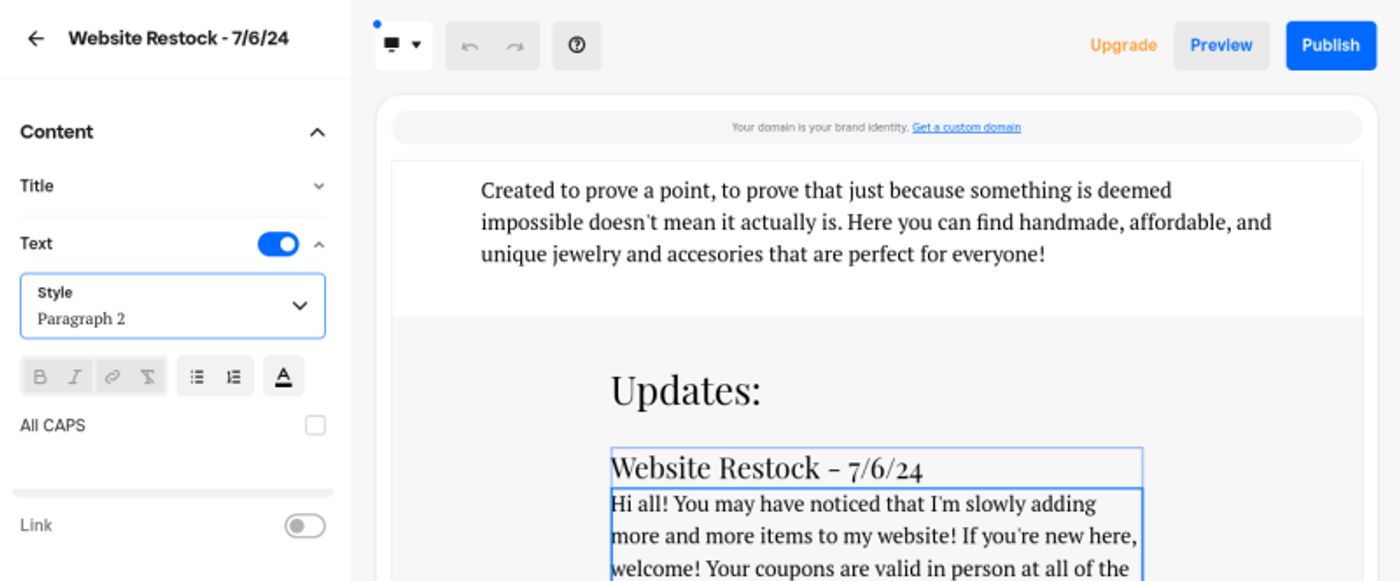
Task: Open the text color icon
Action: click(283, 376)
